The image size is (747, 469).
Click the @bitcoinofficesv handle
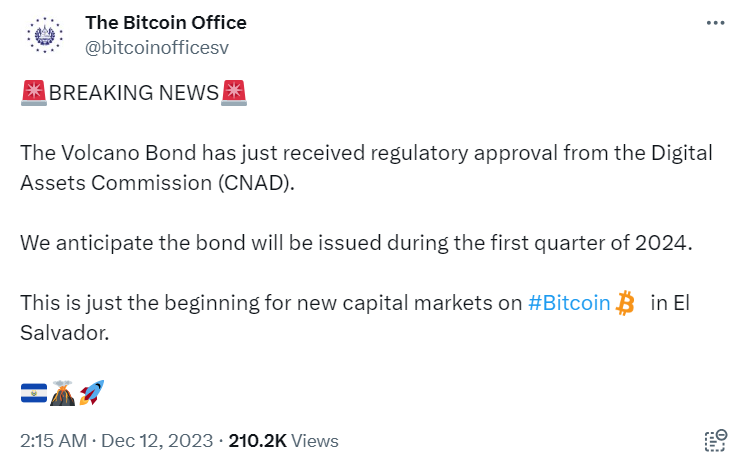[157, 47]
